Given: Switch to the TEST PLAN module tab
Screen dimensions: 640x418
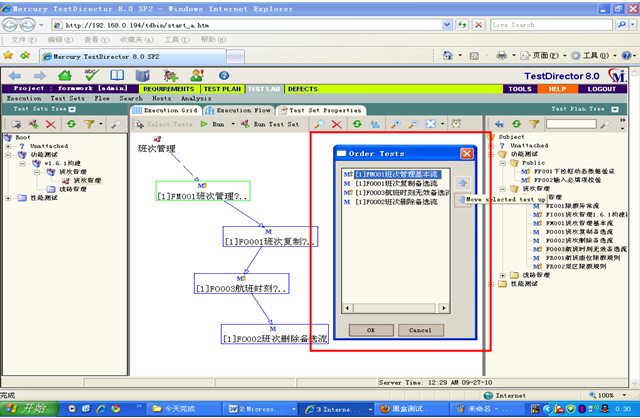Looking at the screenshot, I should 222,89.
